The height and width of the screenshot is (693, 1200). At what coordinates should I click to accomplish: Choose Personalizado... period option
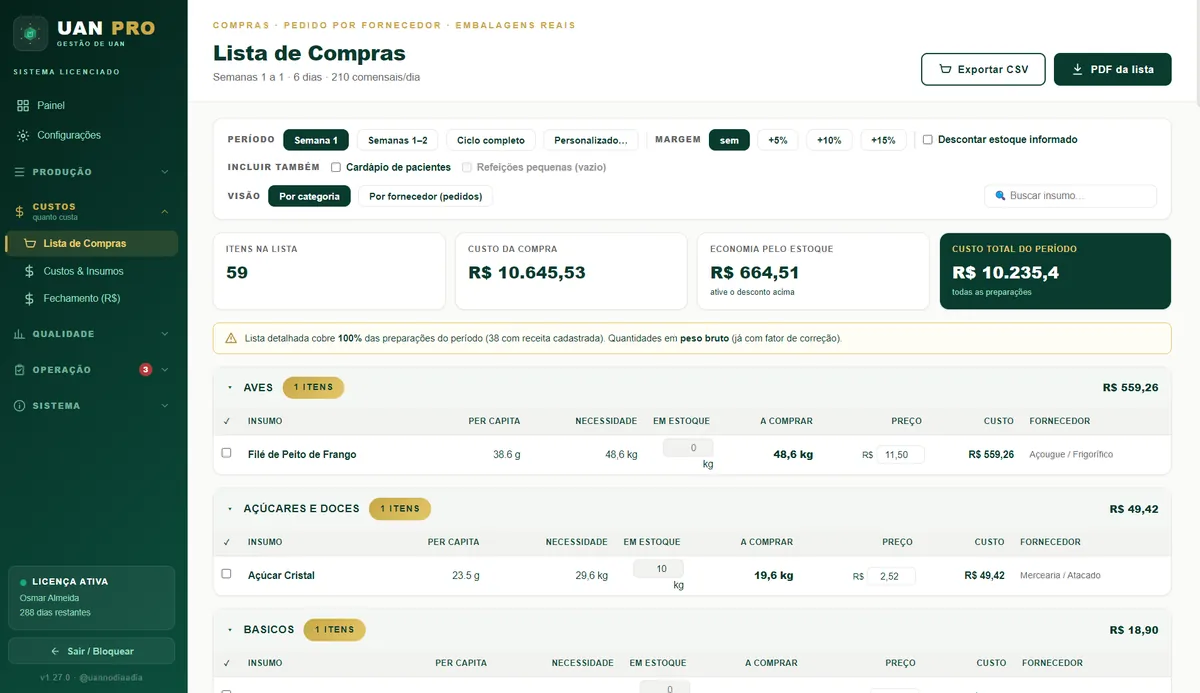point(591,140)
